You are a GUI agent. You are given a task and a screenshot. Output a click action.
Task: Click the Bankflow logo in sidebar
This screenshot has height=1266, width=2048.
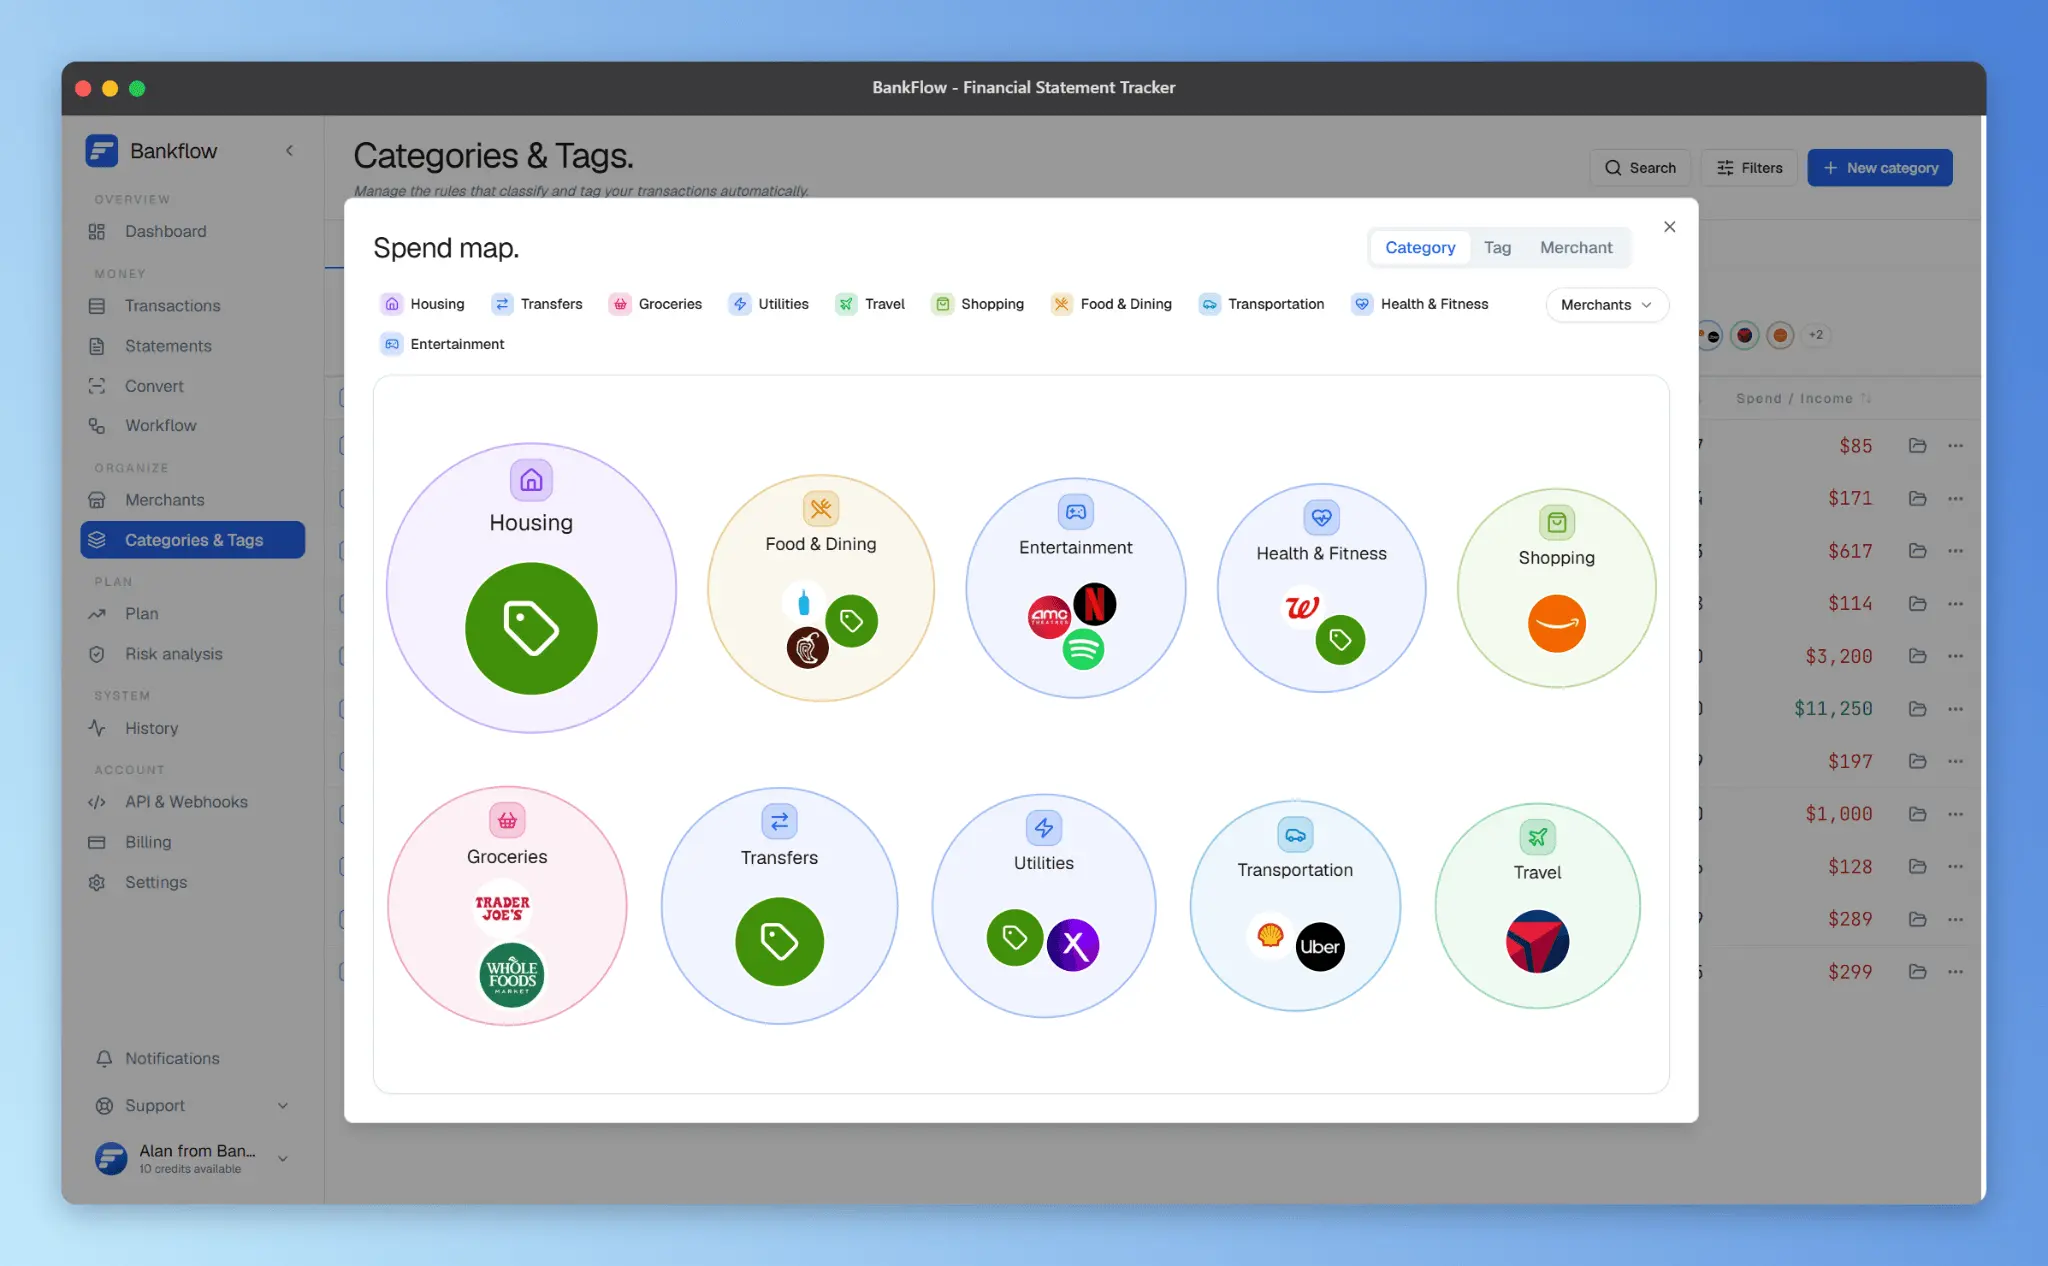pos(101,151)
